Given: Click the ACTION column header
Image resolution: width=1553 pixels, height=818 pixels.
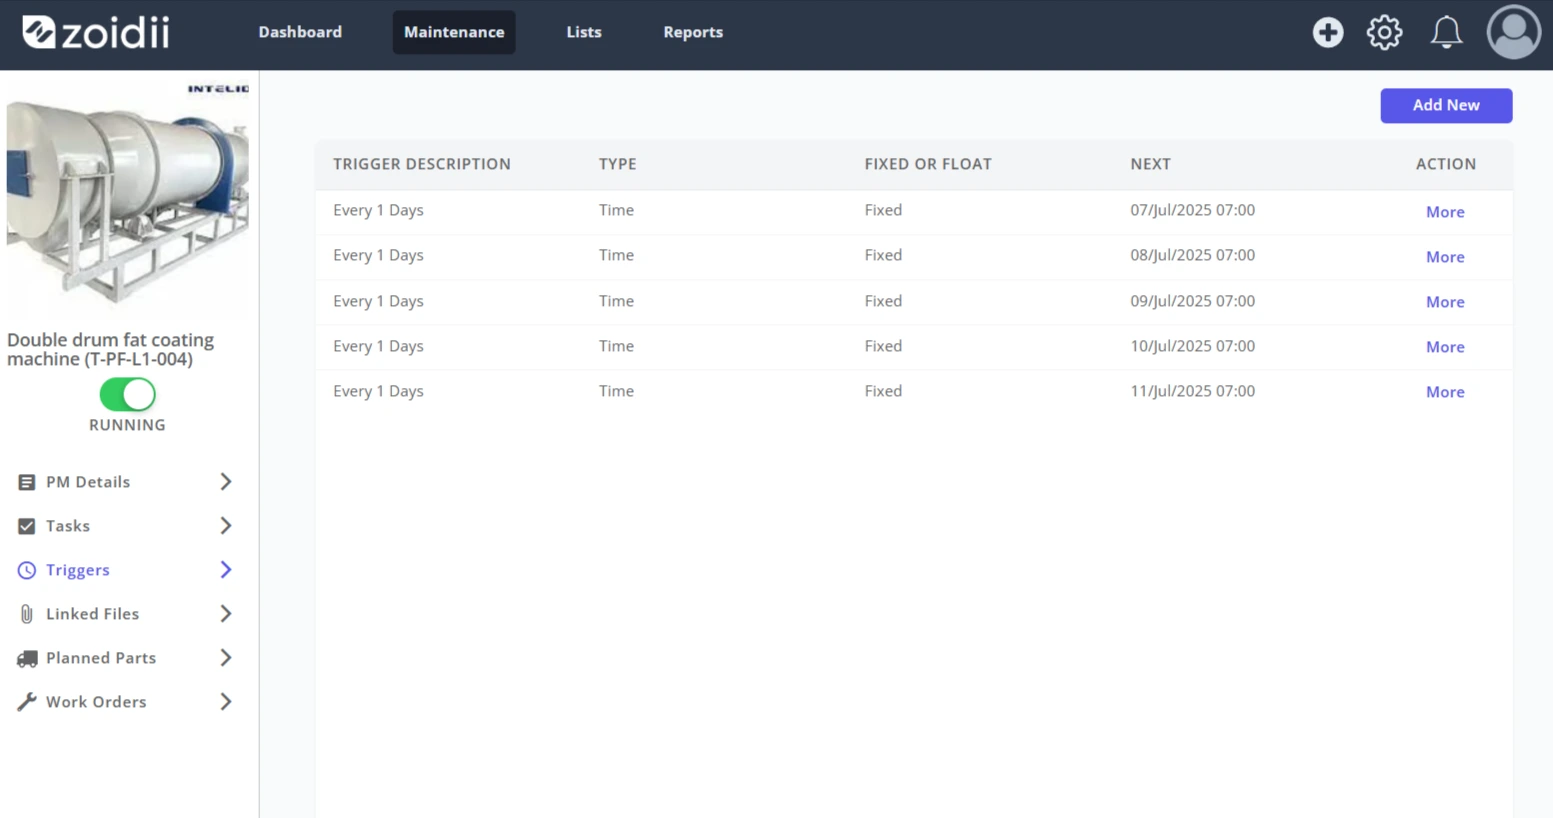Looking at the screenshot, I should coord(1445,164).
